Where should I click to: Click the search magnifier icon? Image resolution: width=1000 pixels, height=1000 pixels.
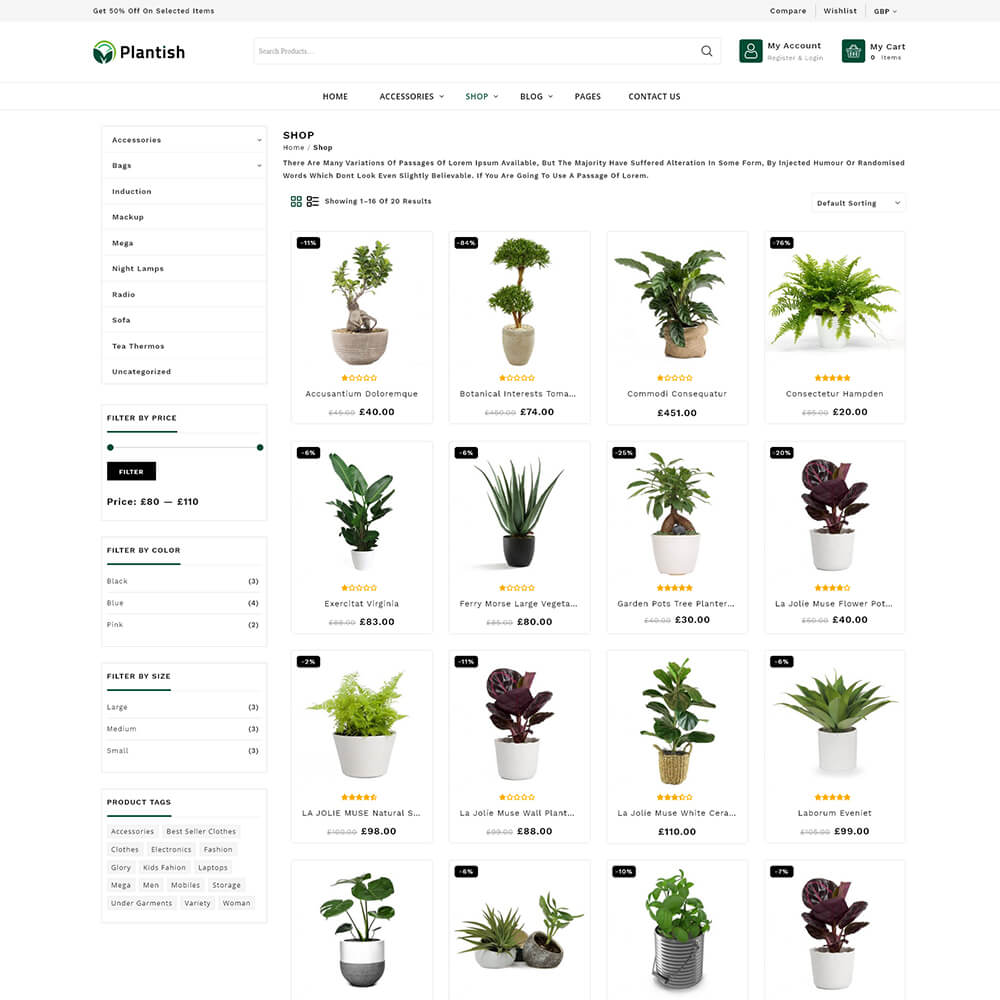707,51
